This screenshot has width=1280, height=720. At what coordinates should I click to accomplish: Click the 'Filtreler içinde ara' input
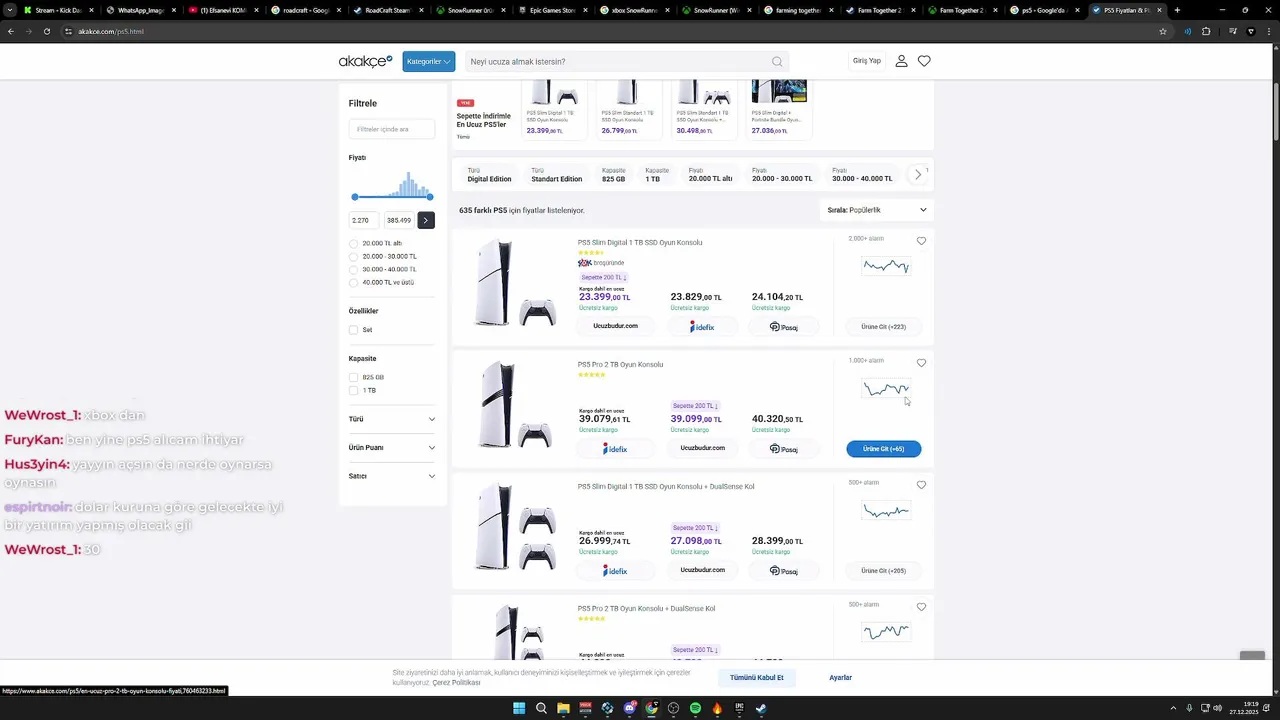point(392,129)
